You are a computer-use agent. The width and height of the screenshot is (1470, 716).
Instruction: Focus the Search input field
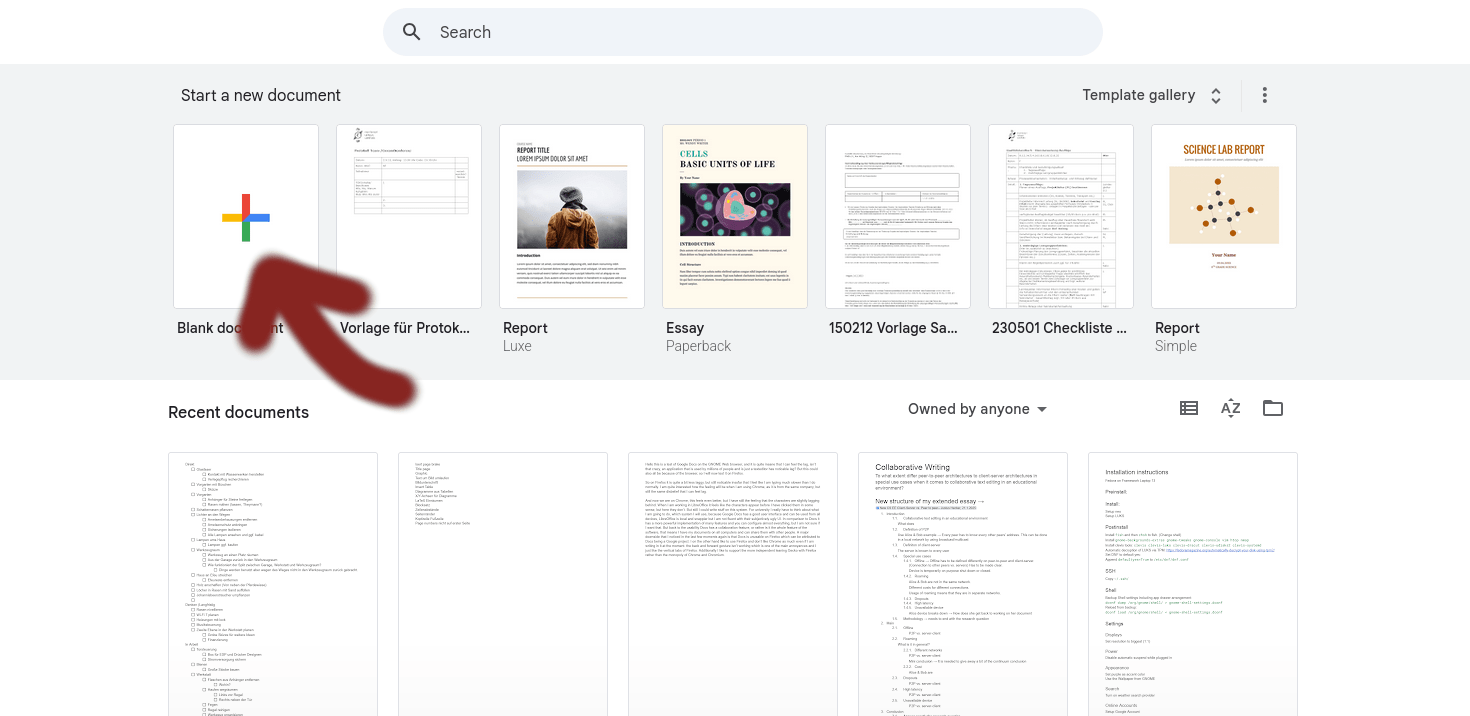[743, 32]
